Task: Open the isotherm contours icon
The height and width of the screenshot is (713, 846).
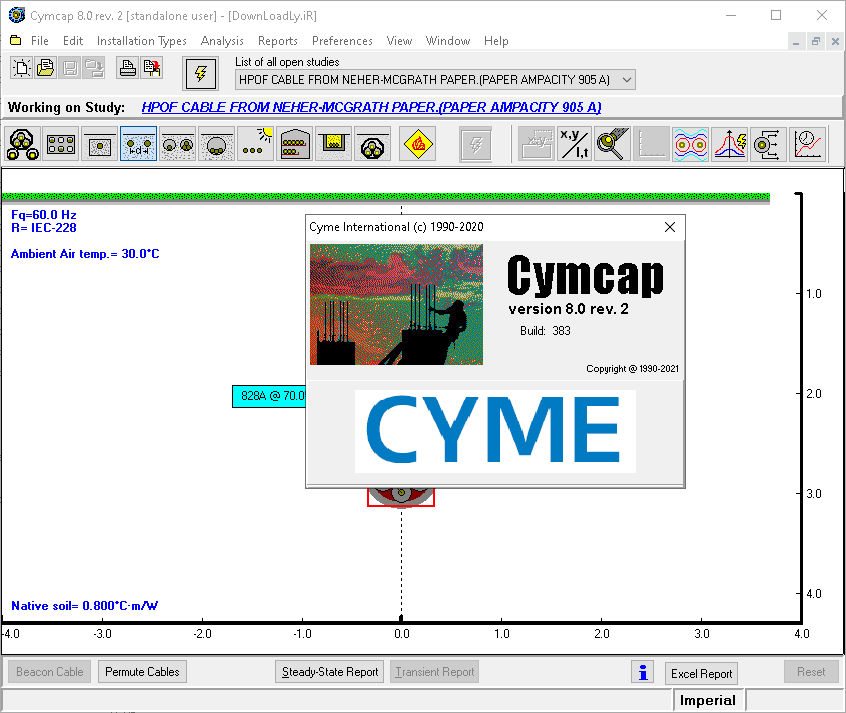Action: 691,144
